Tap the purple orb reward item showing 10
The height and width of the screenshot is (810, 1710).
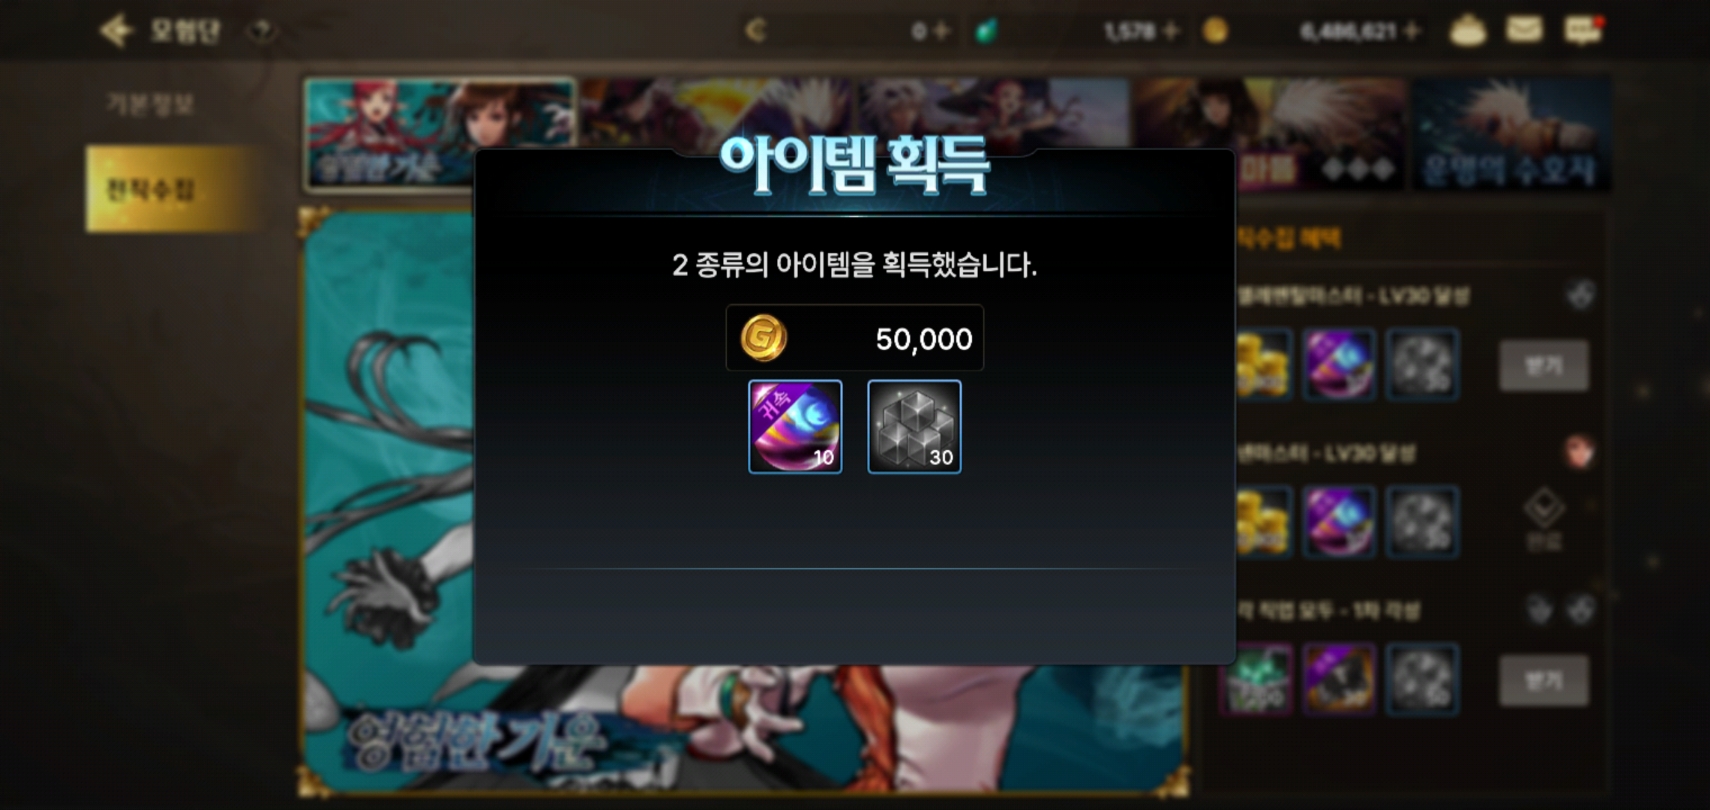coord(795,427)
